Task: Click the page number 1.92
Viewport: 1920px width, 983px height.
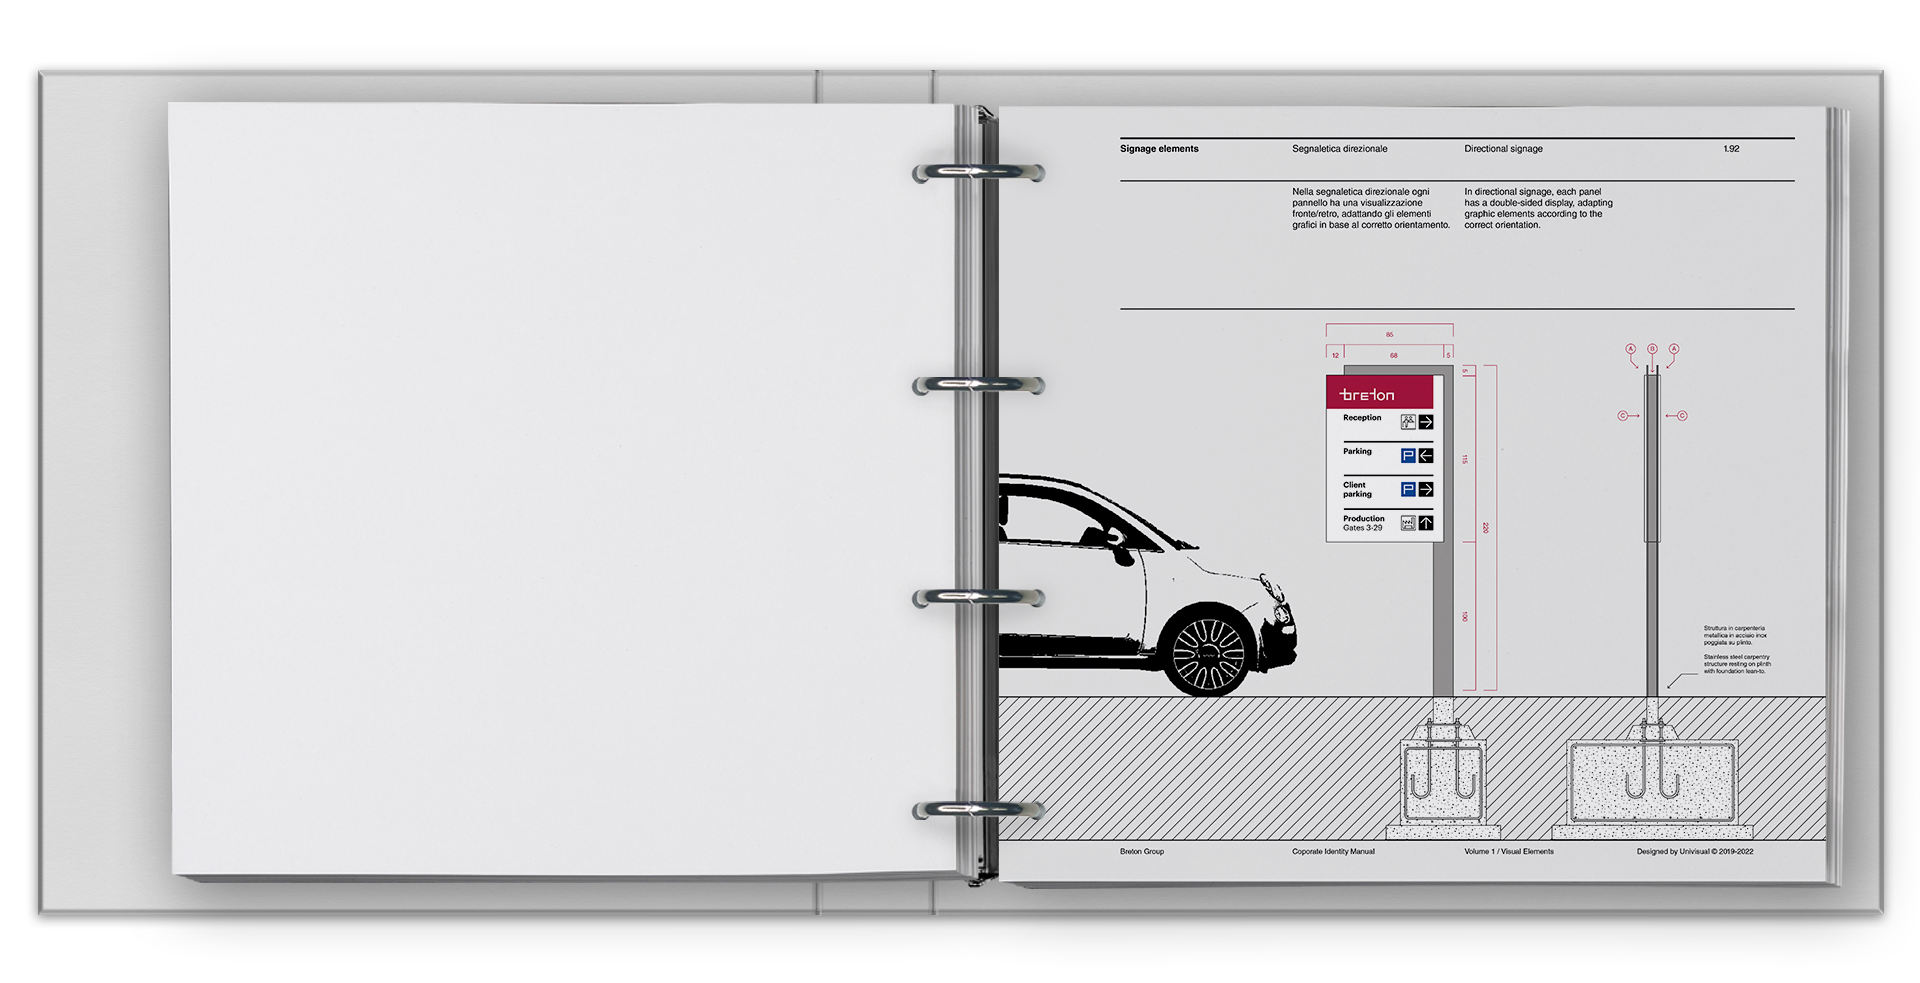Action: tap(1731, 149)
